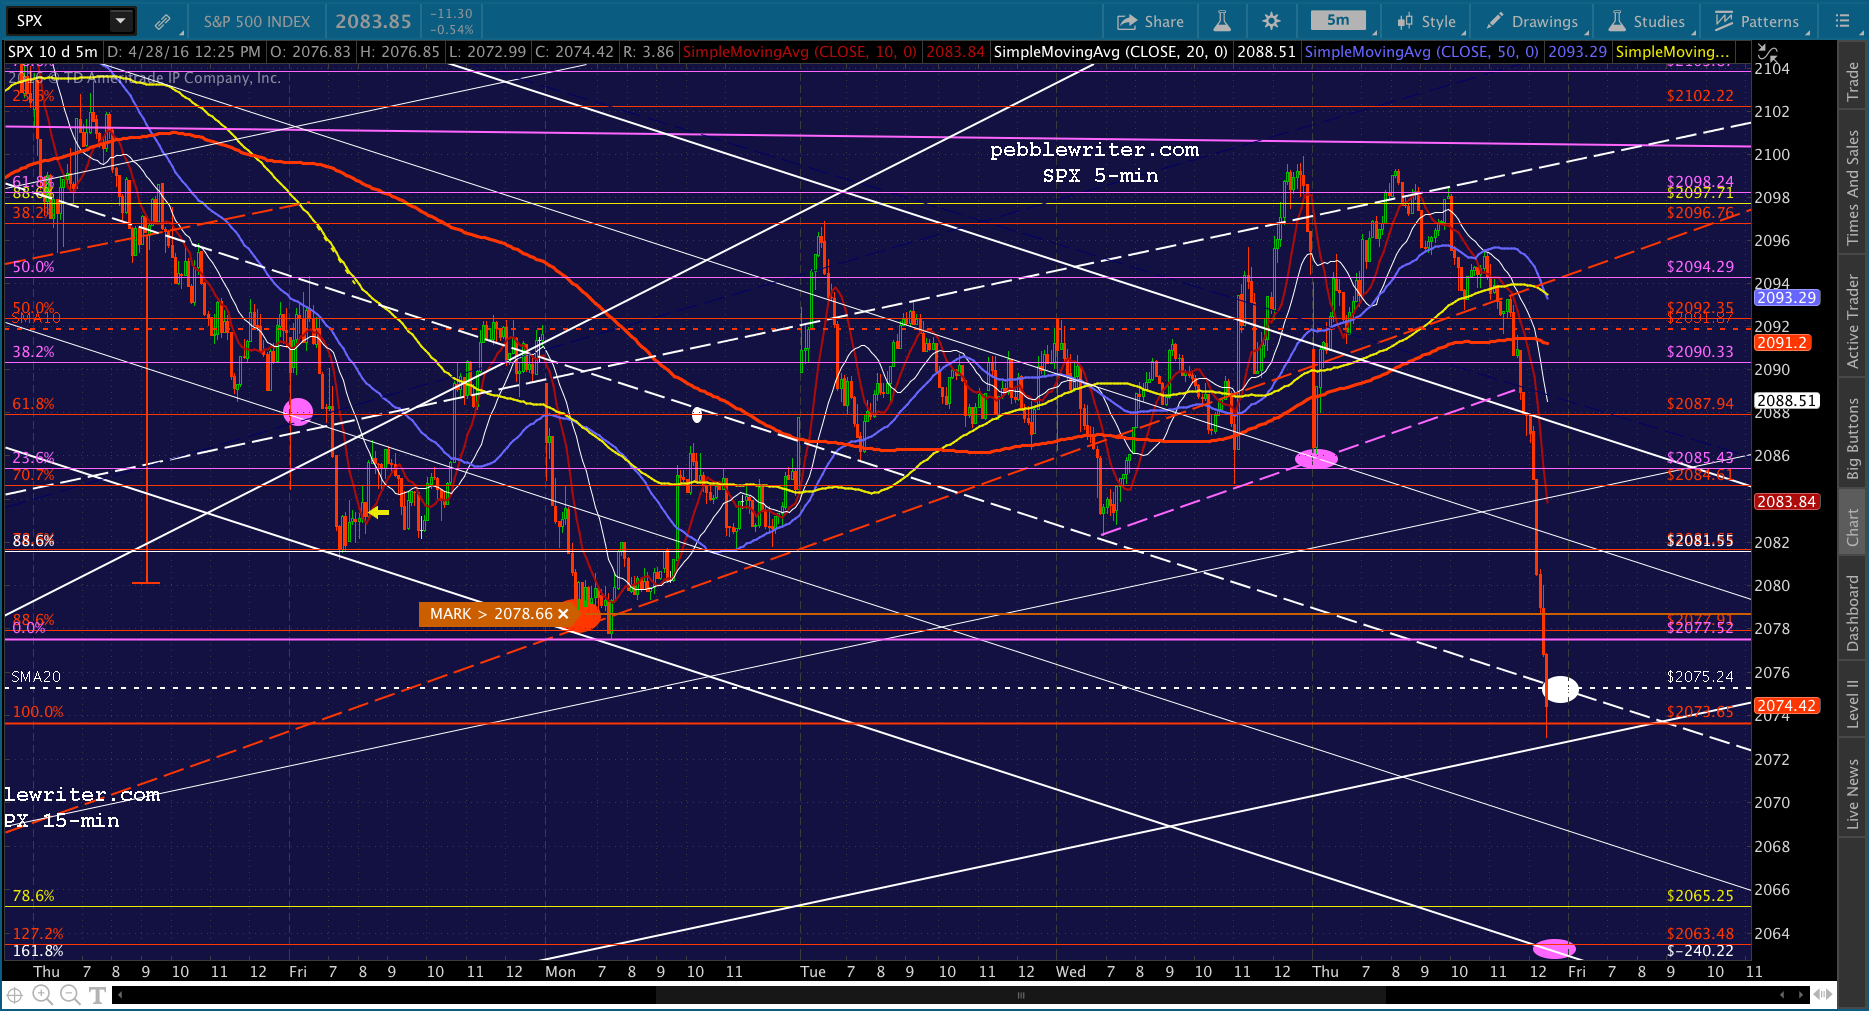This screenshot has height=1011, width=1869.
Task: Open the Live News side tab
Action: 1853,793
